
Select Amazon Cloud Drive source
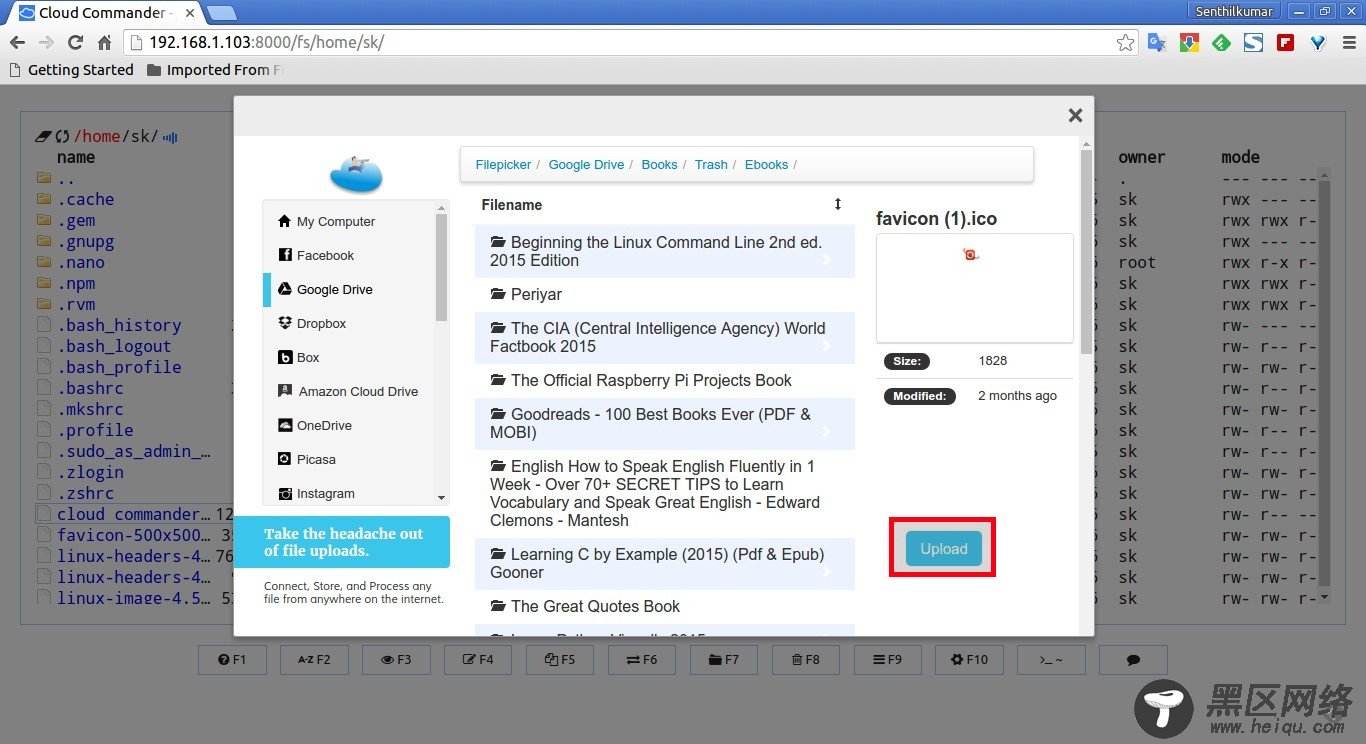coord(349,391)
